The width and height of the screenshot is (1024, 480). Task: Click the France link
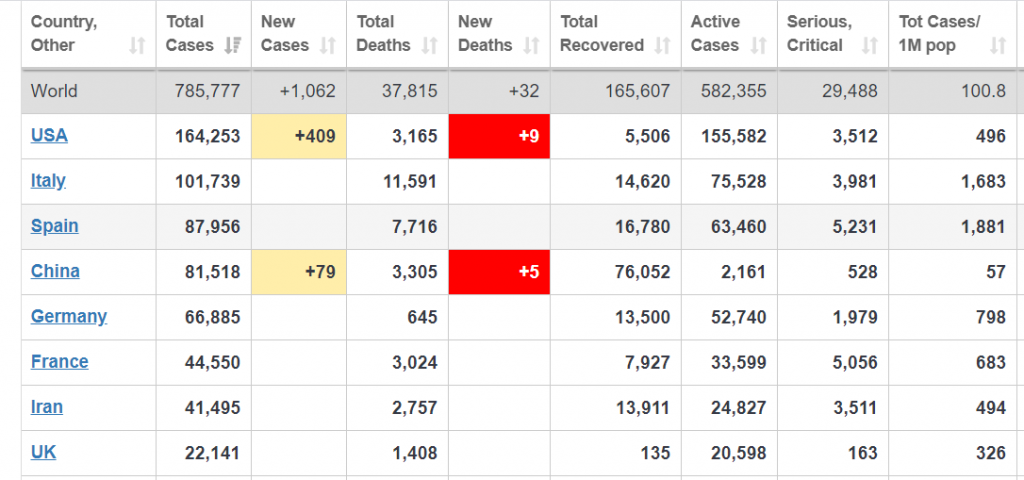pos(59,362)
